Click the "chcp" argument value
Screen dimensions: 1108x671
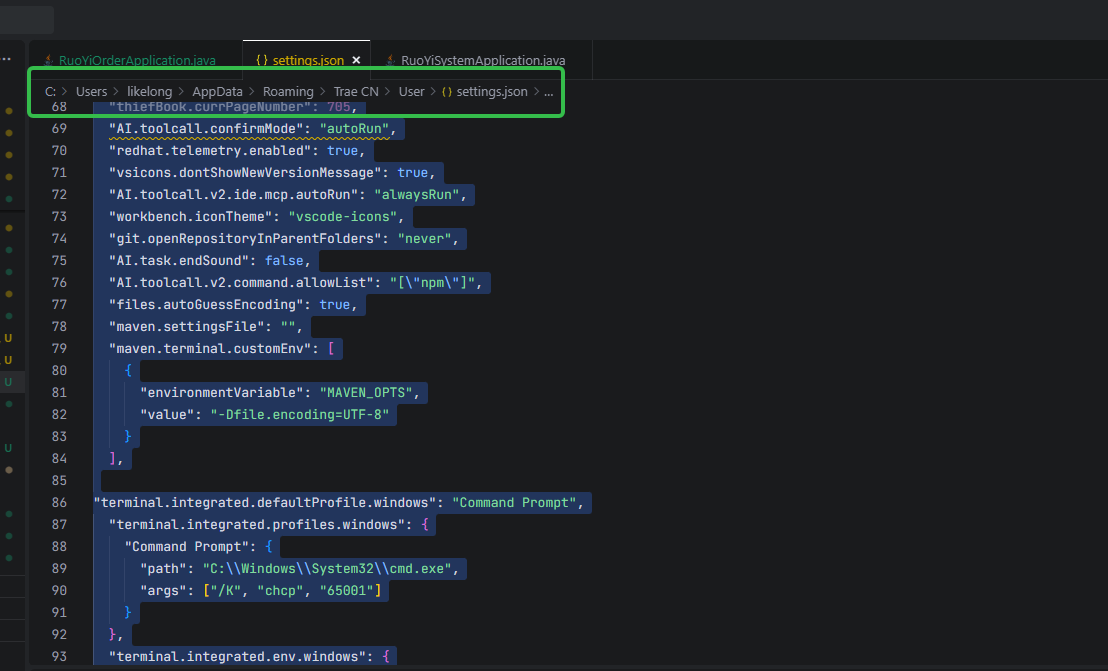click(280, 590)
